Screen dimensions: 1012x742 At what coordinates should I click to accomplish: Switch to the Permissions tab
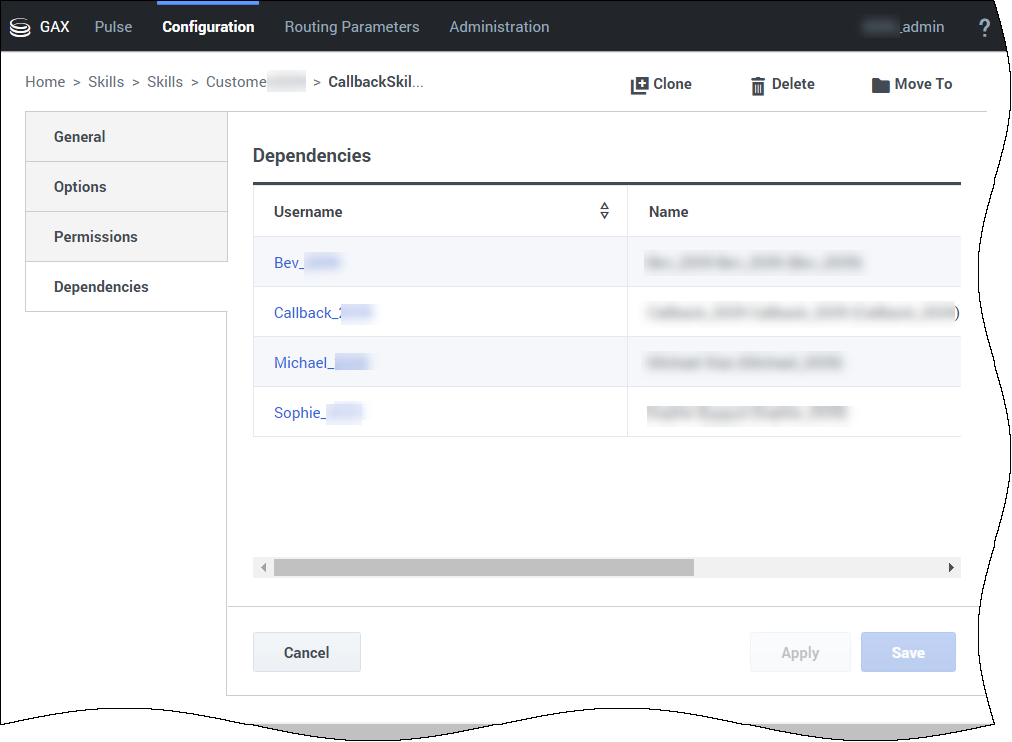coord(96,237)
